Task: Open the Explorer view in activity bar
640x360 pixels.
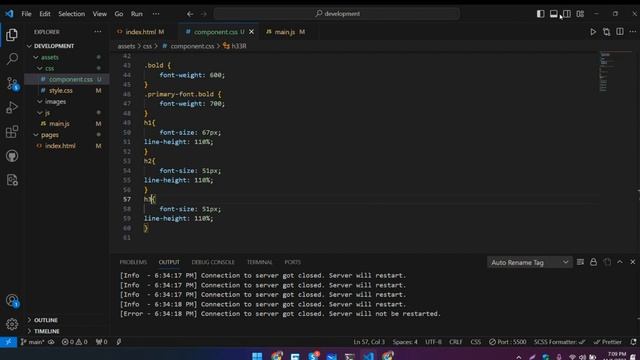Action: (x=12, y=35)
